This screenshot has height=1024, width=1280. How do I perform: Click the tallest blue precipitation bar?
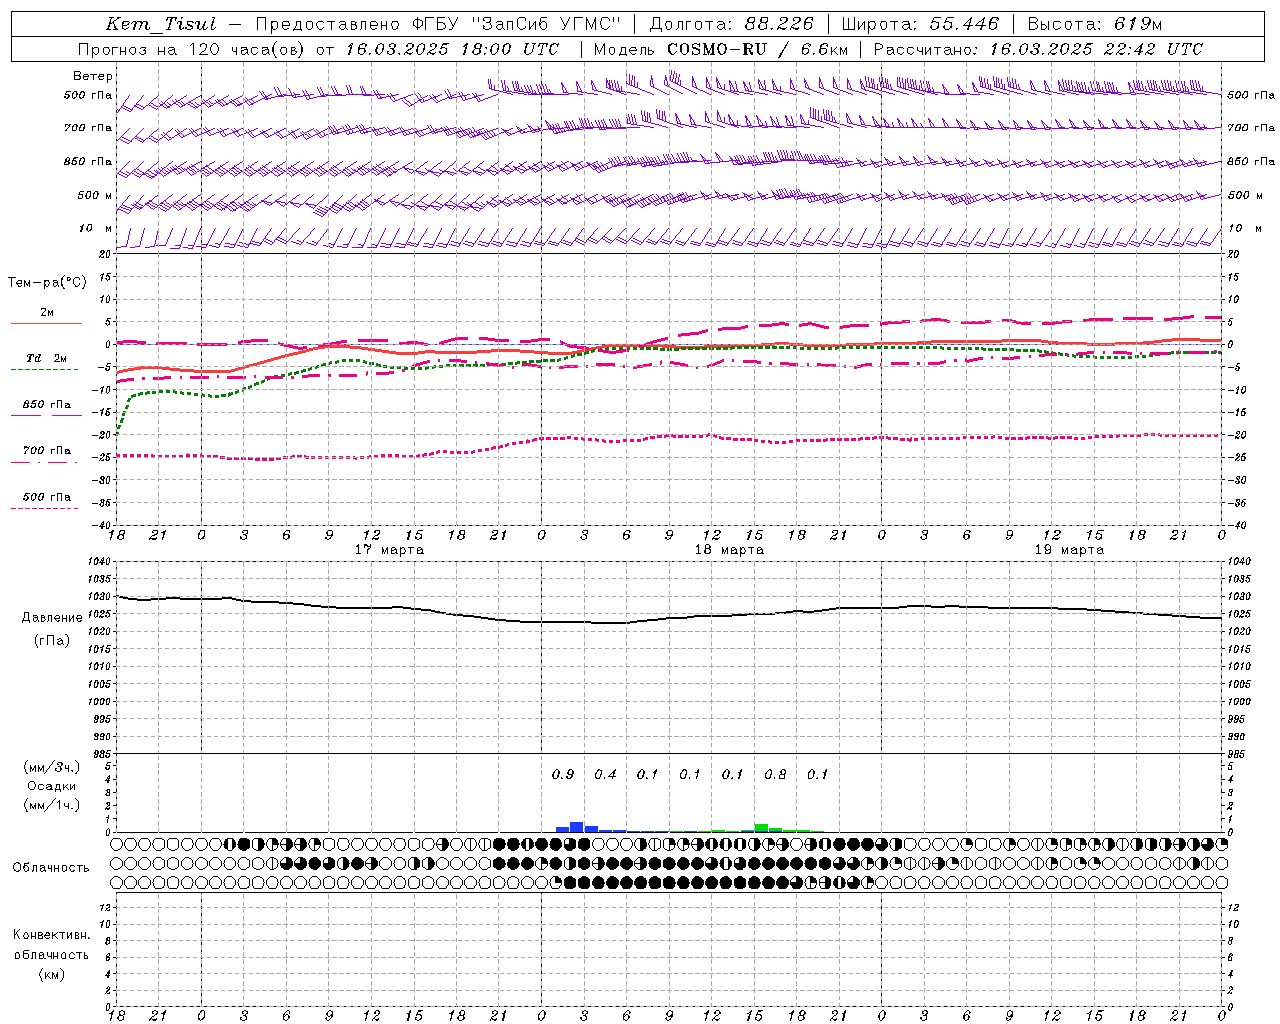pos(576,827)
